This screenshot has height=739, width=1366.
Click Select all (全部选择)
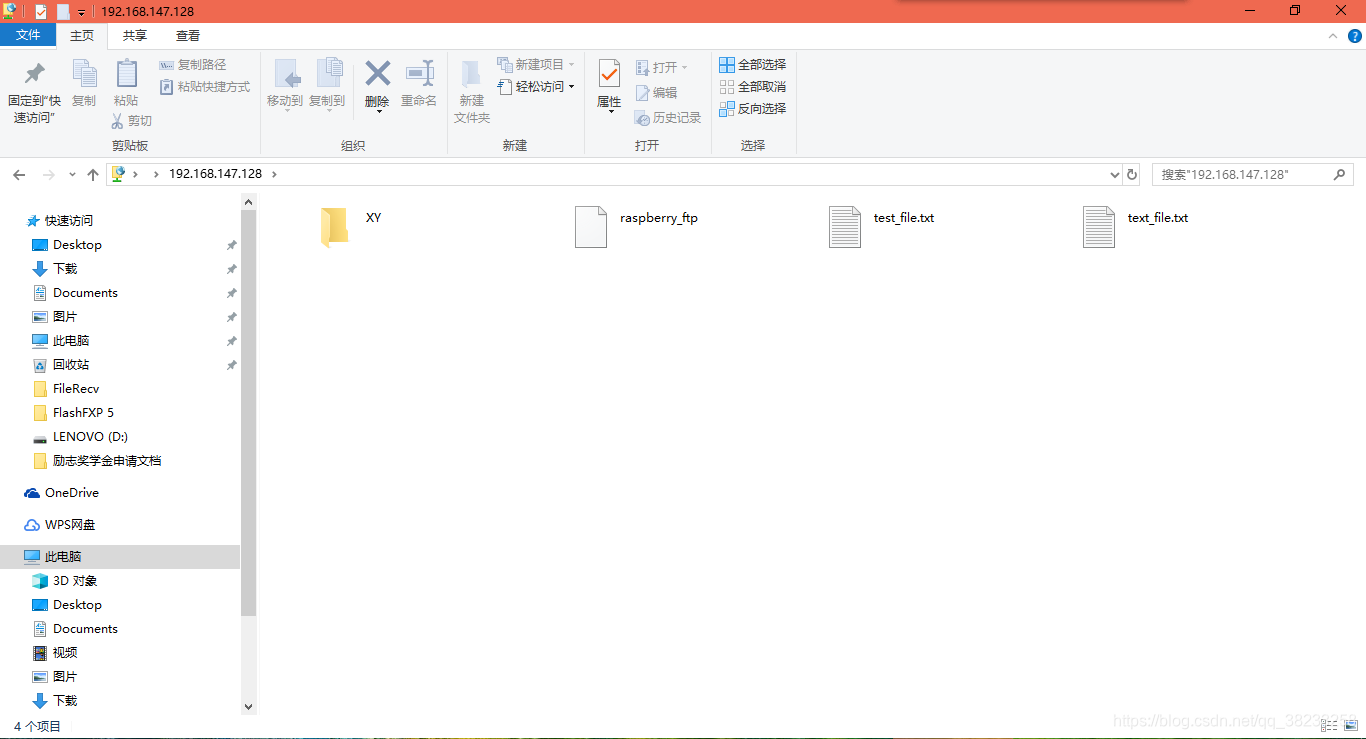(753, 65)
